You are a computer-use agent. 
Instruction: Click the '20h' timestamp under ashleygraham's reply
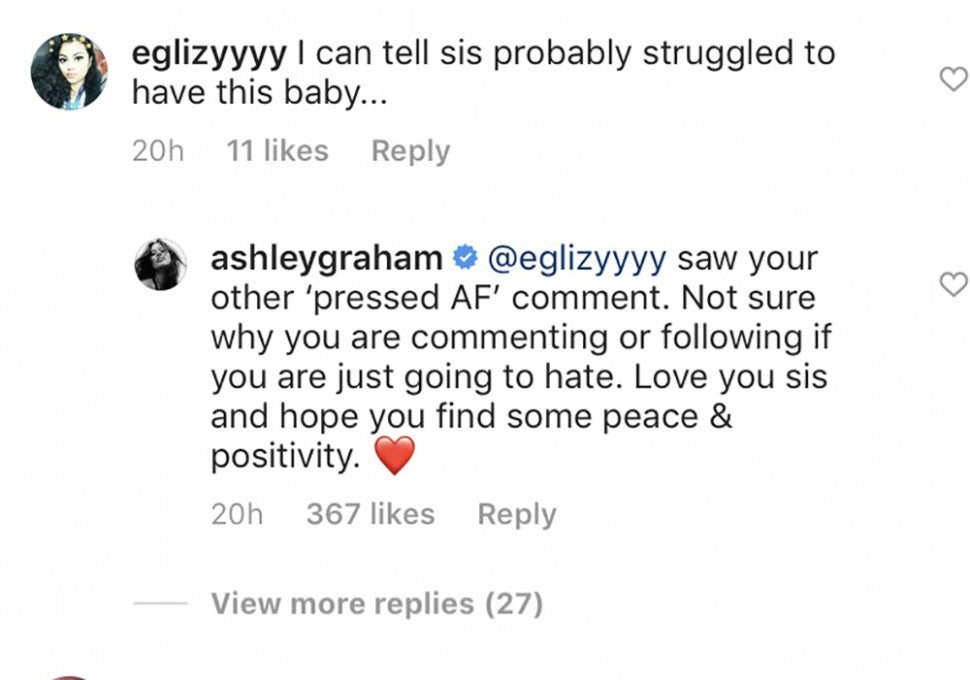pyautogui.click(x=237, y=514)
